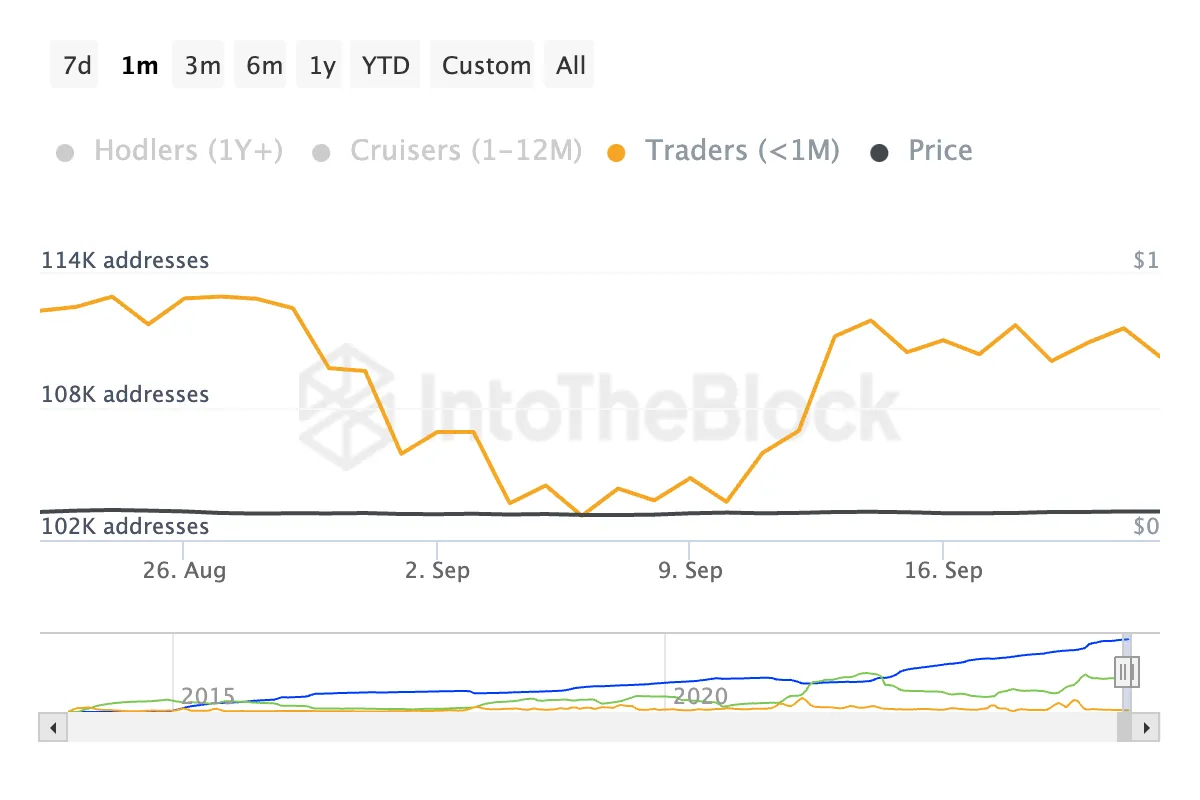Choose the 3m range button
This screenshot has height=800, width=1200.
pyautogui.click(x=202, y=66)
